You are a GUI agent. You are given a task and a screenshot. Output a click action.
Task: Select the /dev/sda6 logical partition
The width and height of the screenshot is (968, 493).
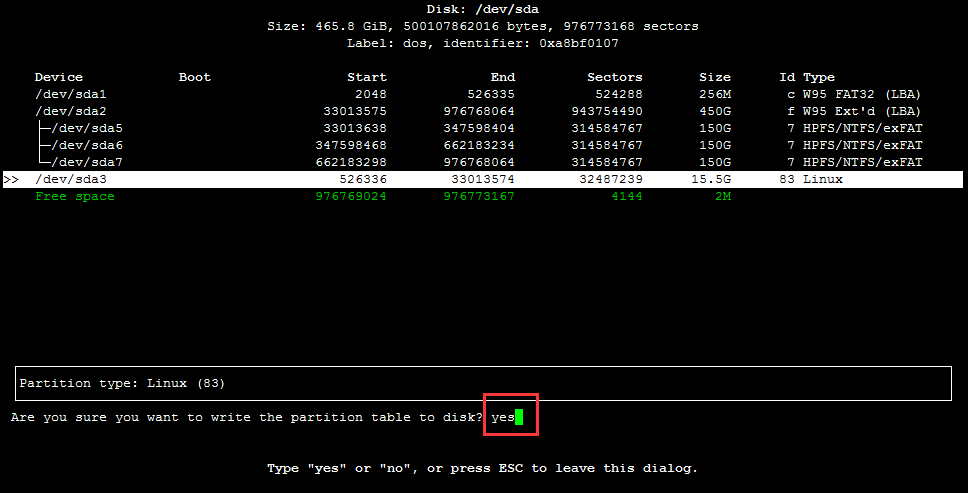[86, 145]
